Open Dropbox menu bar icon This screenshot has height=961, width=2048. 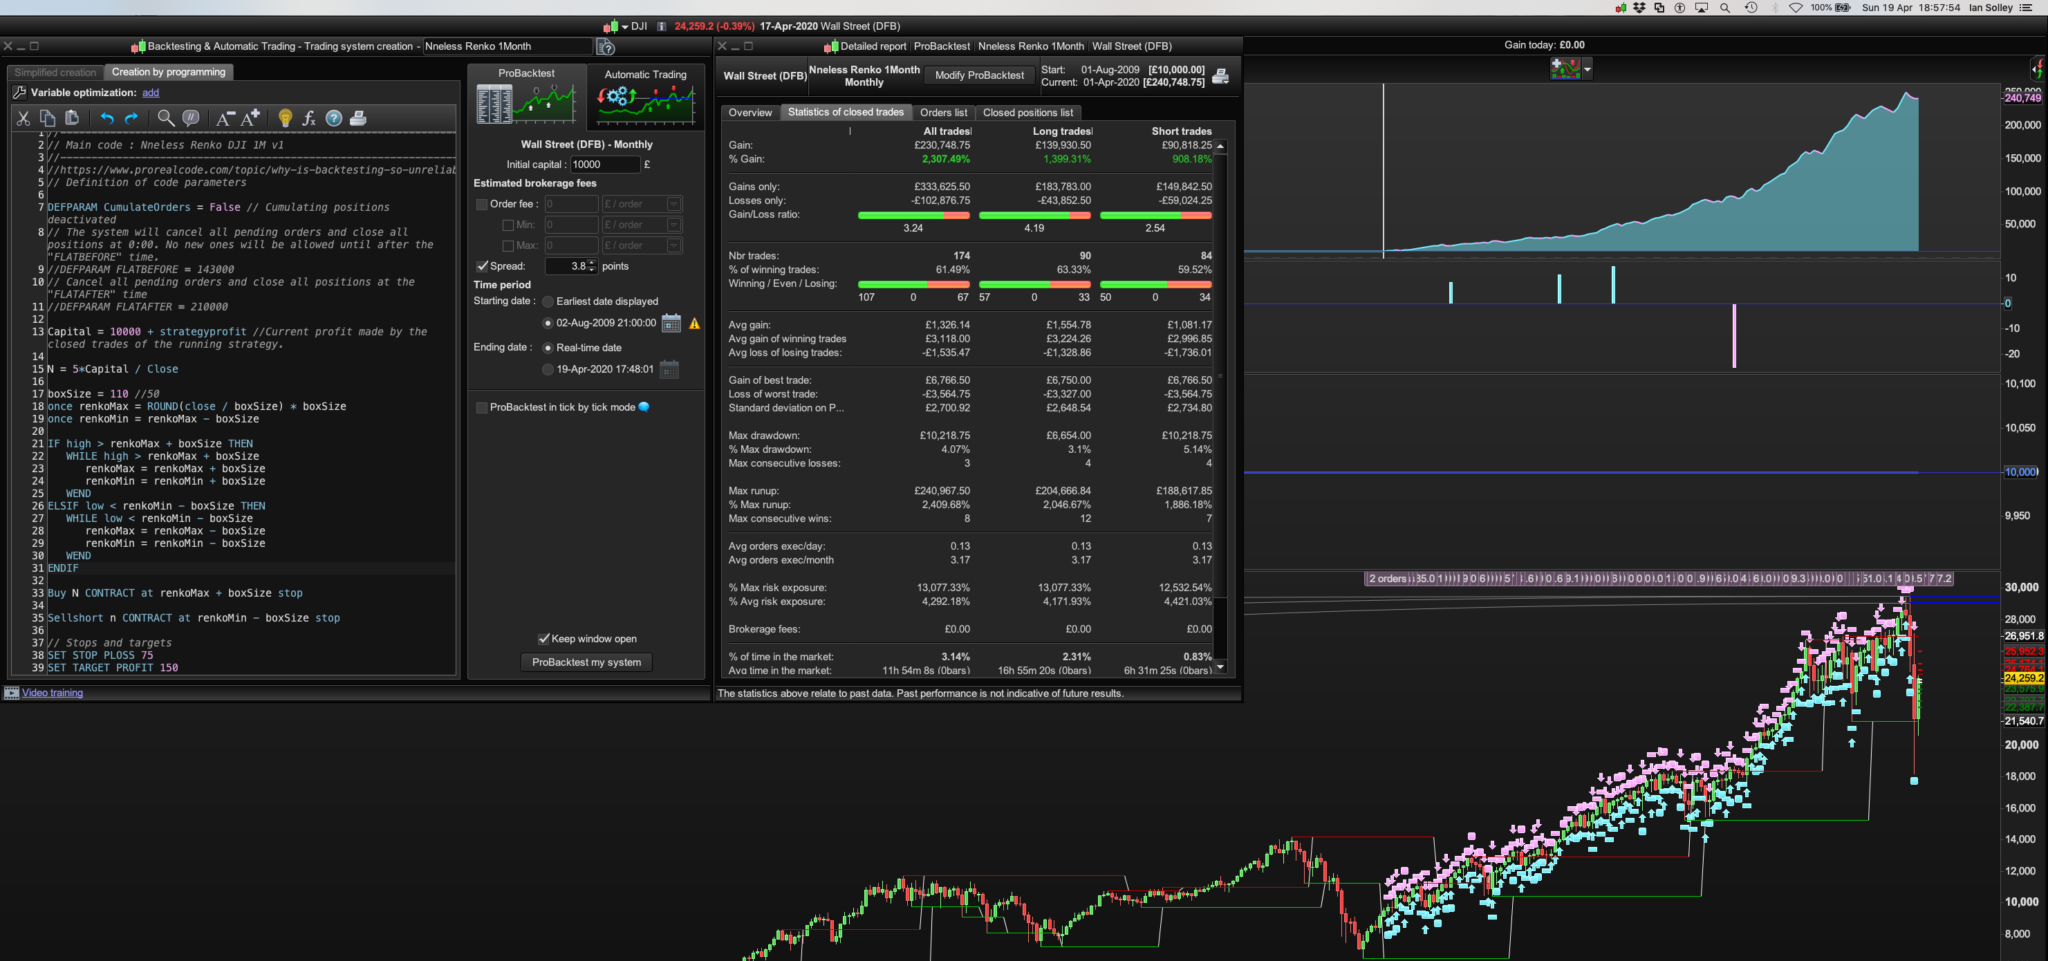click(x=1639, y=7)
